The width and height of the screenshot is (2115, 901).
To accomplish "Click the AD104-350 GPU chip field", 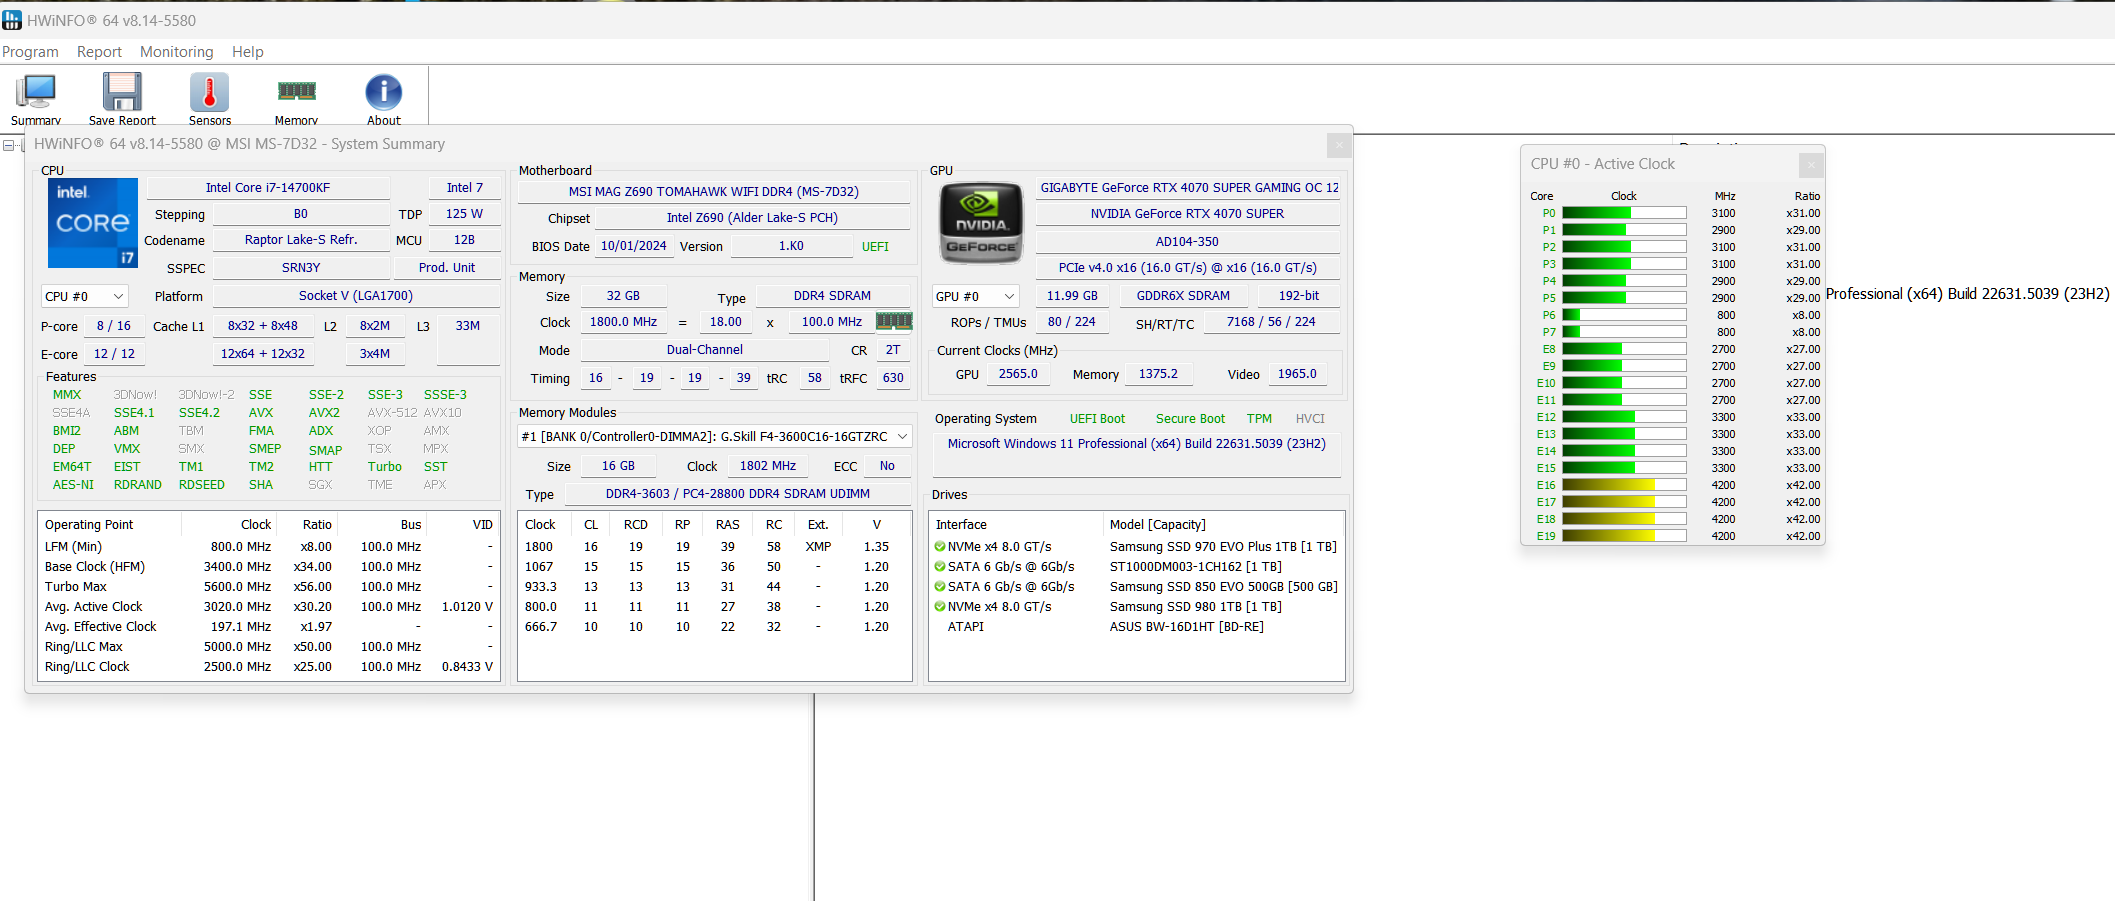I will [1188, 242].
